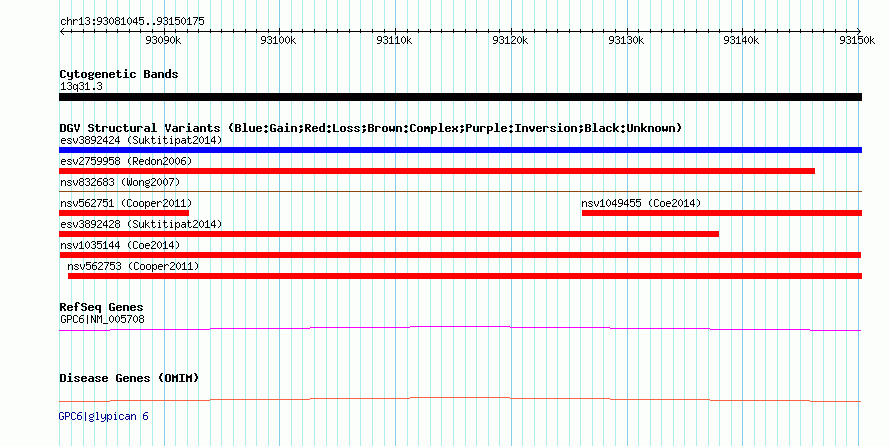Viewport: 890px width, 446px height.
Task: Click the 93140k ruler position
Action: [x=741, y=40]
